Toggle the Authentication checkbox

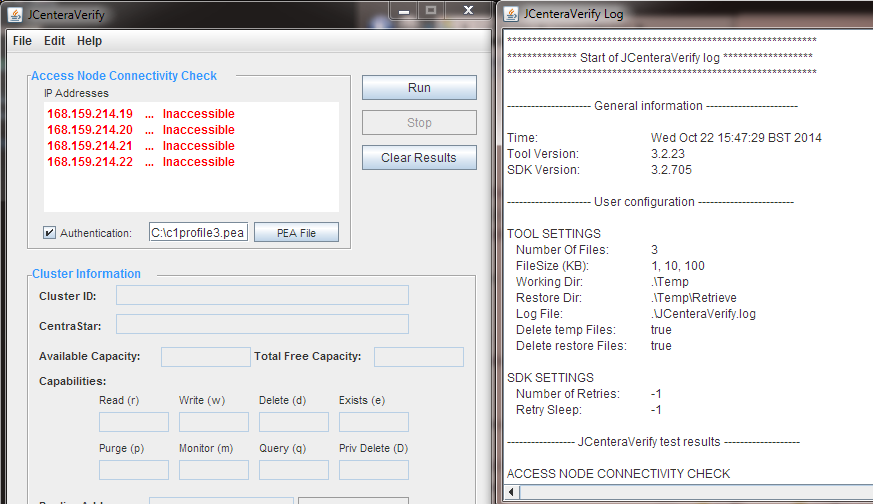50,233
